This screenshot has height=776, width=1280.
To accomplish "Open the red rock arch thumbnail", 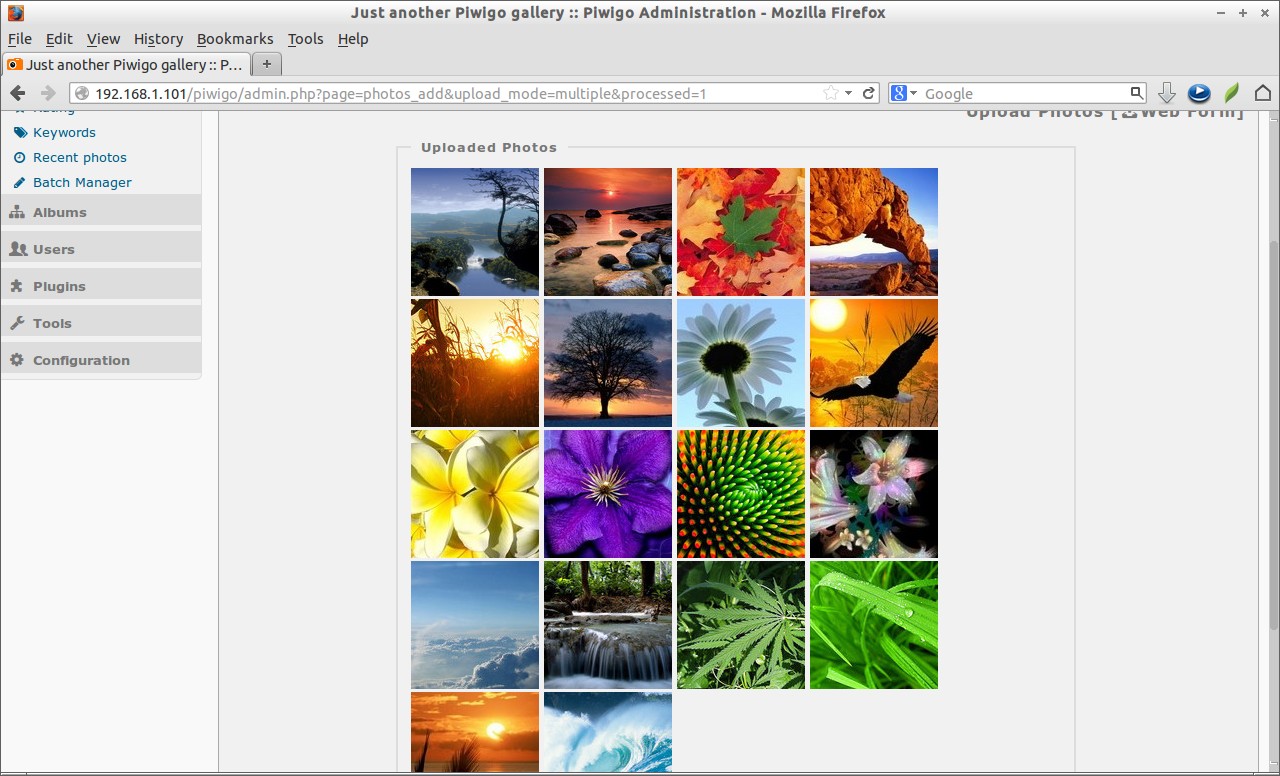I will click(874, 232).
